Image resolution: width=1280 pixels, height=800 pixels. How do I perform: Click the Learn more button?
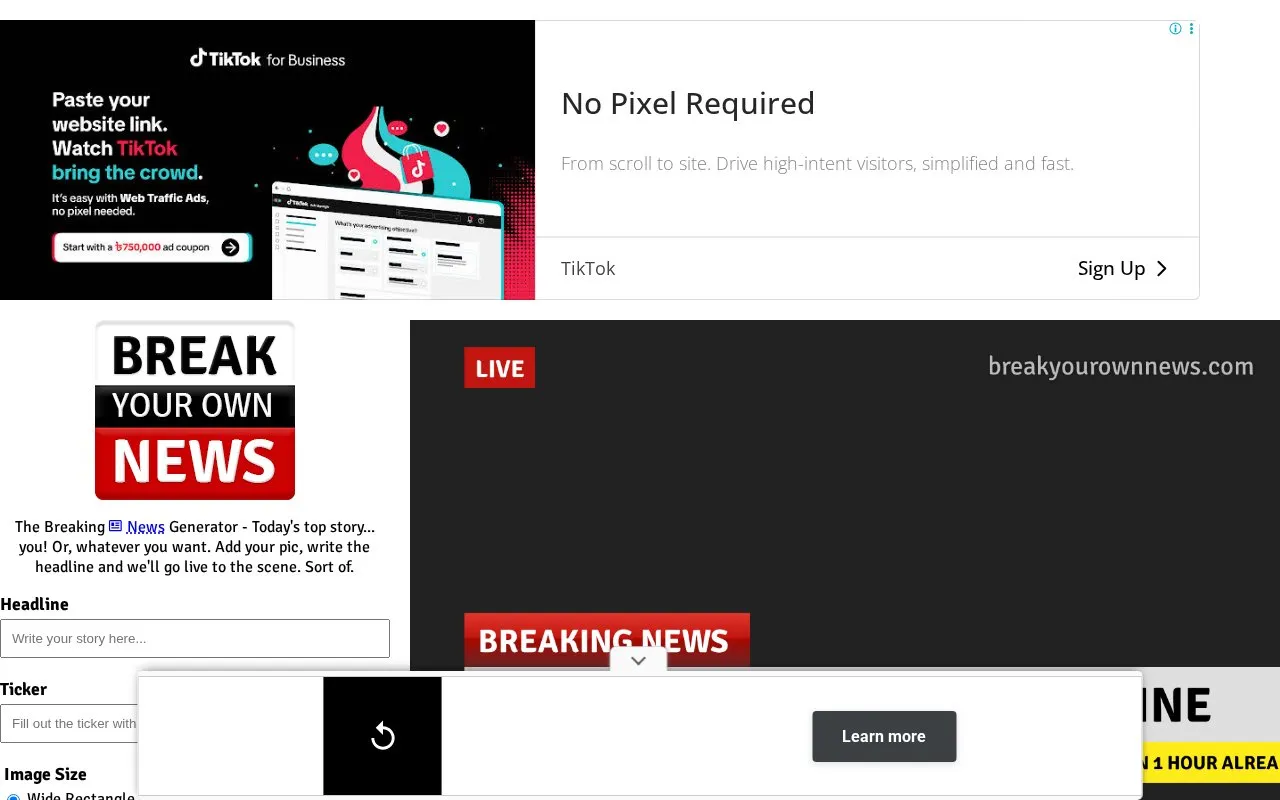click(884, 736)
